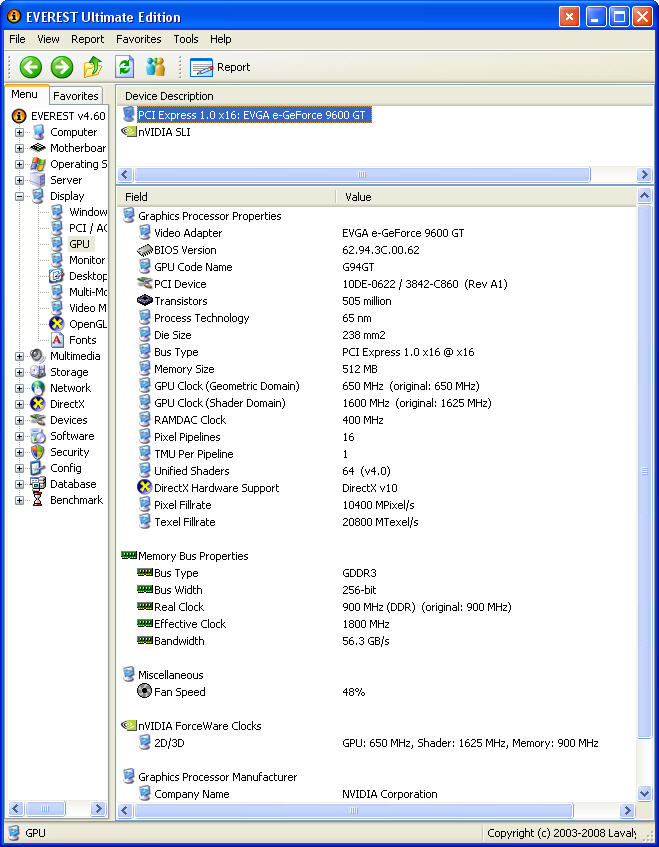Click the Field column header
659x847 pixels.
point(227,197)
